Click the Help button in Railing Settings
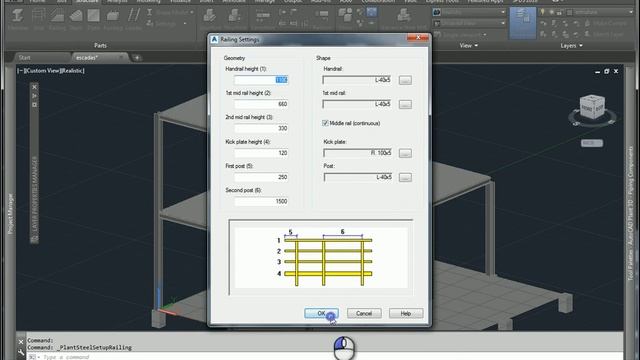Screen dimensions: 640x360 406,313
